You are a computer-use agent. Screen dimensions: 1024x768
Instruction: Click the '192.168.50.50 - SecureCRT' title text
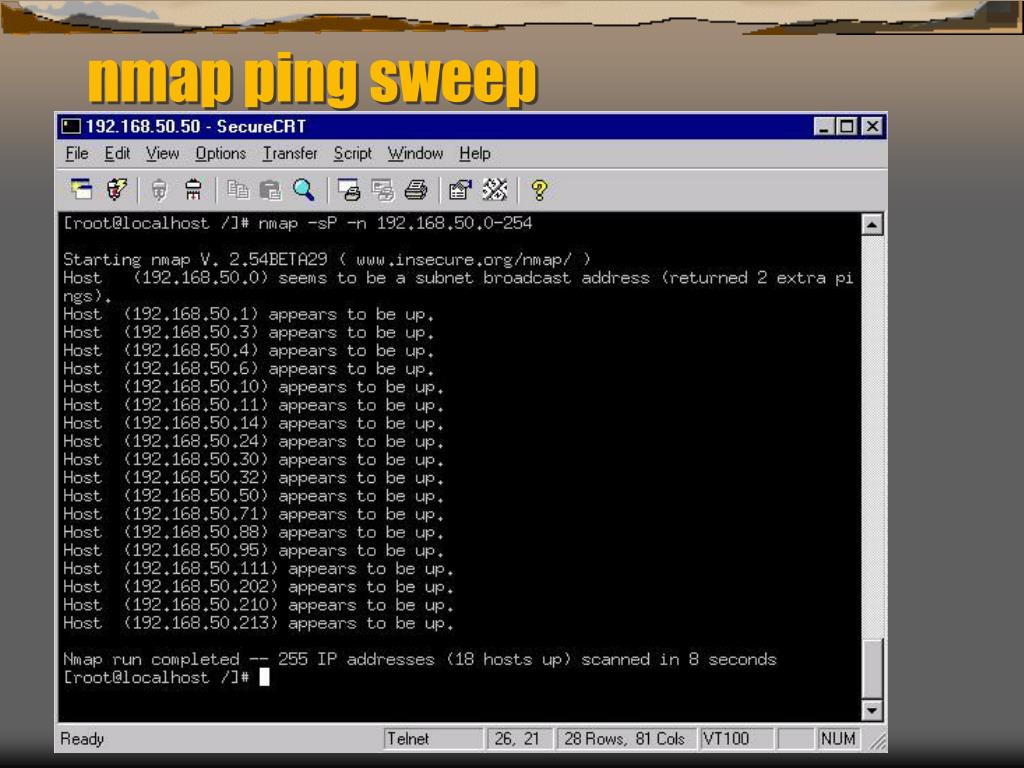point(195,126)
